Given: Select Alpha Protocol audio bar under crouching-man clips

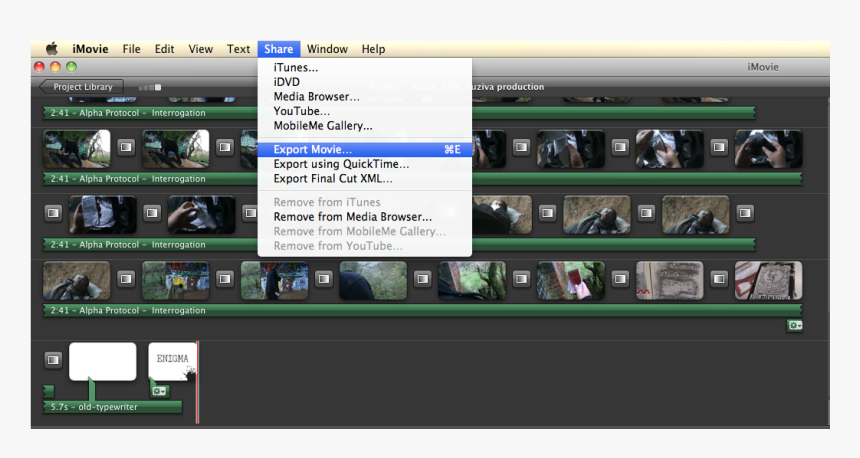Looking at the screenshot, I should click(x=423, y=179).
